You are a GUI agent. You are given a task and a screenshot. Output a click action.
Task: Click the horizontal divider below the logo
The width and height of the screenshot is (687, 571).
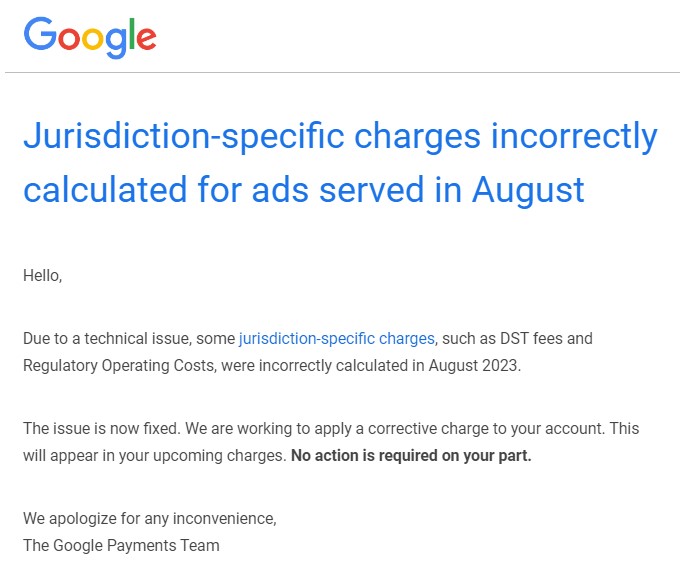click(x=343, y=73)
